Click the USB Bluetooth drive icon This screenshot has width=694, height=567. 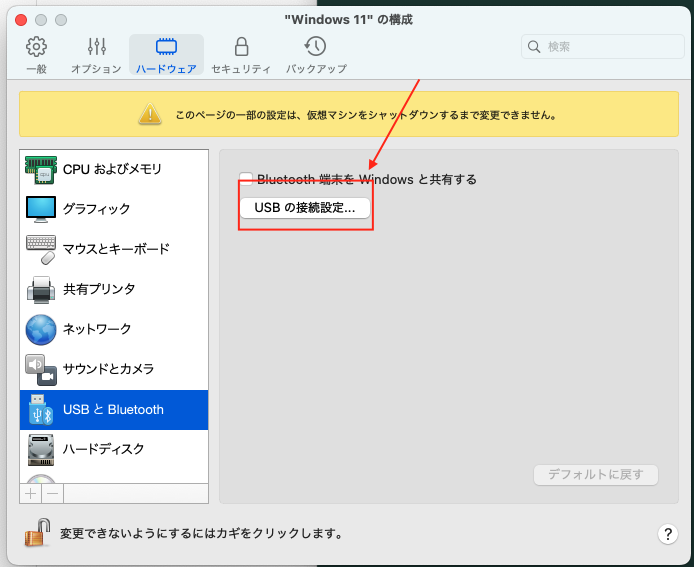[x=41, y=410]
